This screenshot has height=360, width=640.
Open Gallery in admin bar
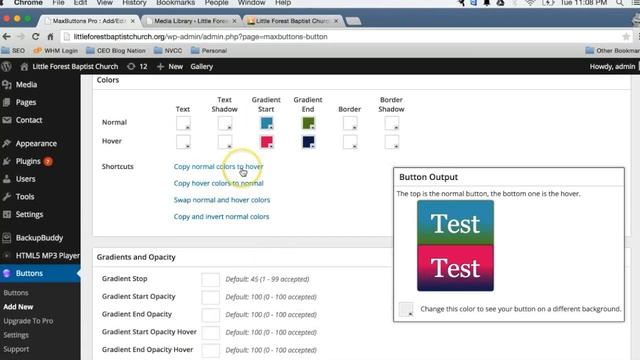(202, 66)
